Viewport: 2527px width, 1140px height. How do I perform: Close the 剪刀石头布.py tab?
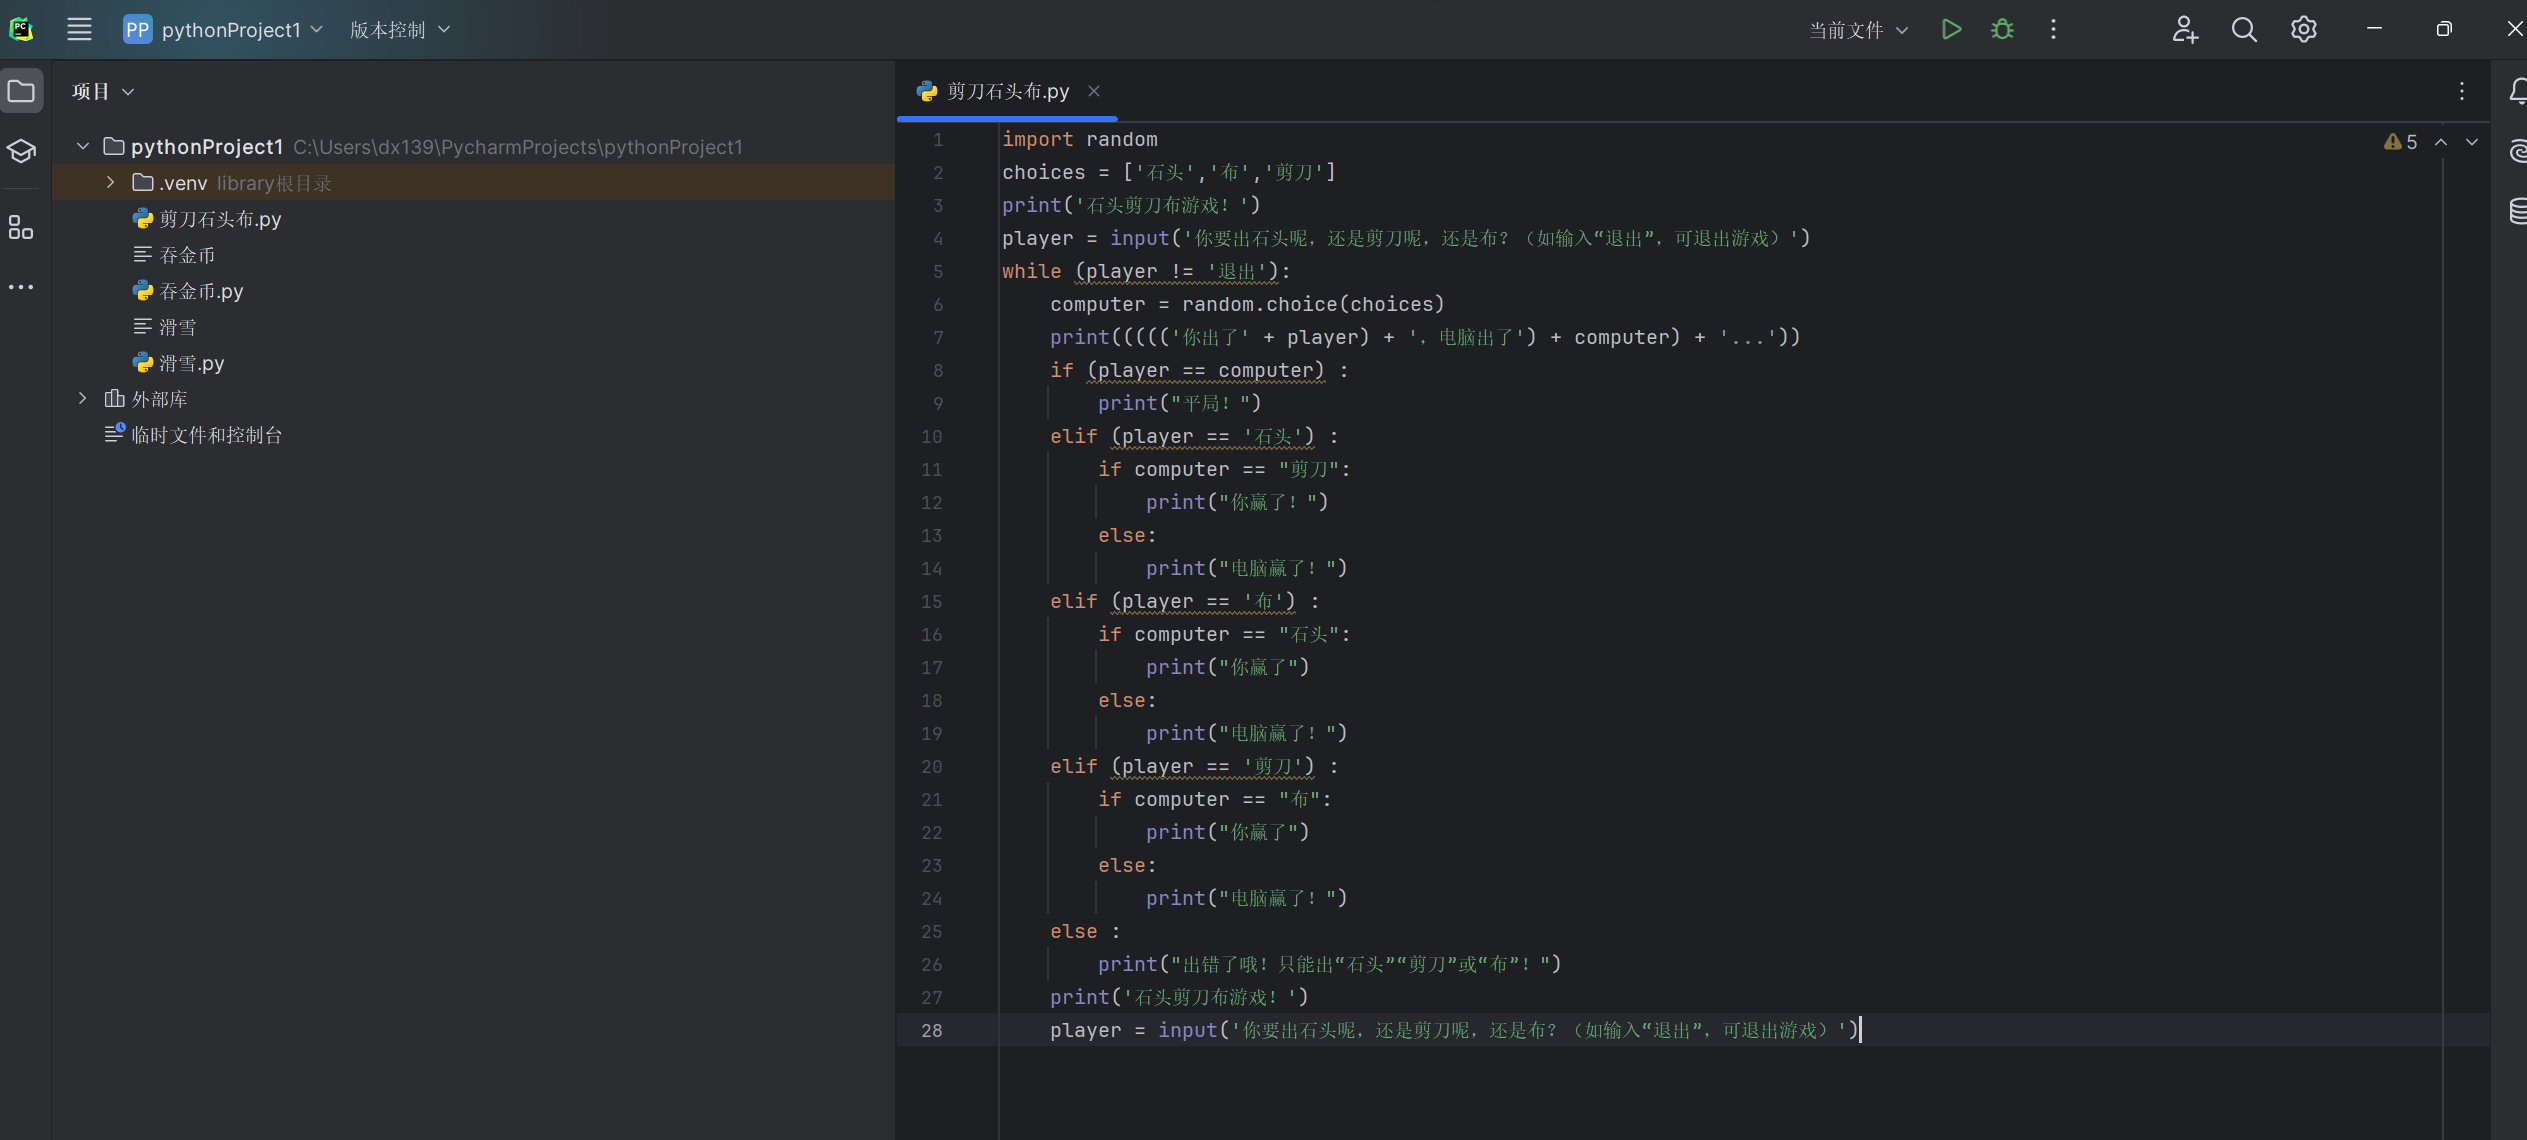[1094, 91]
